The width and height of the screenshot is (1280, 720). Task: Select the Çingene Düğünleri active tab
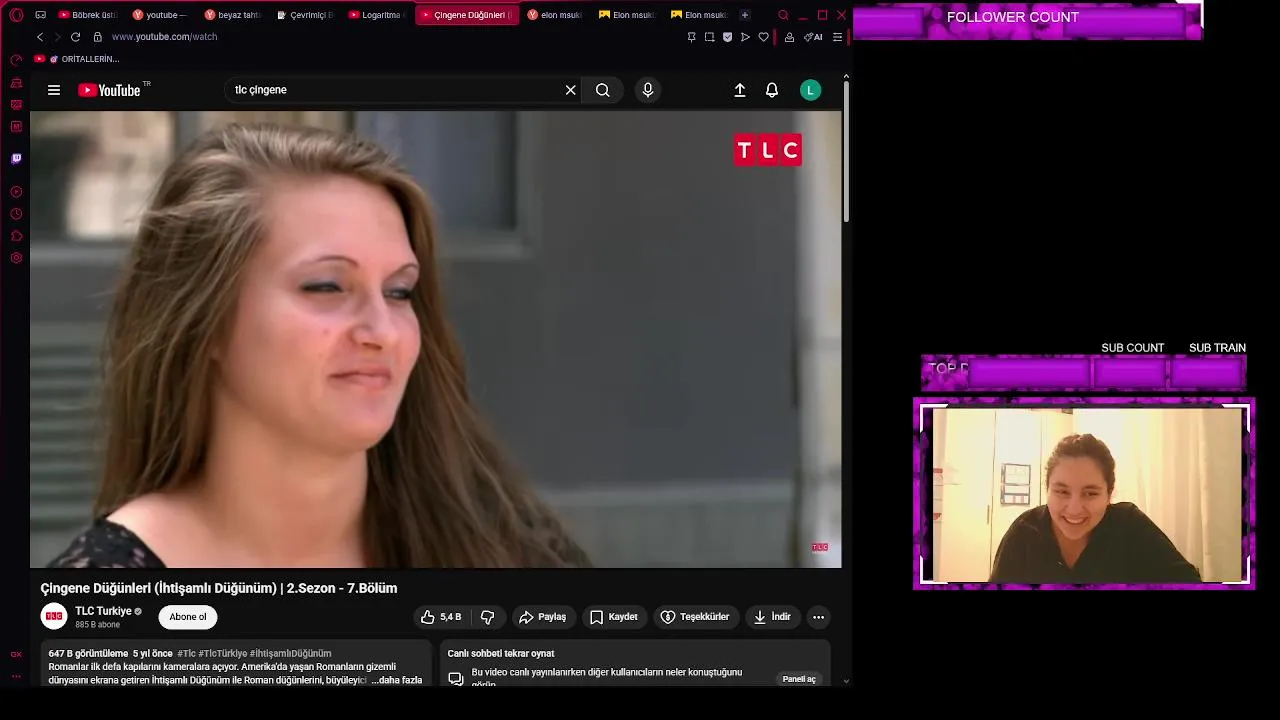[x=467, y=15]
